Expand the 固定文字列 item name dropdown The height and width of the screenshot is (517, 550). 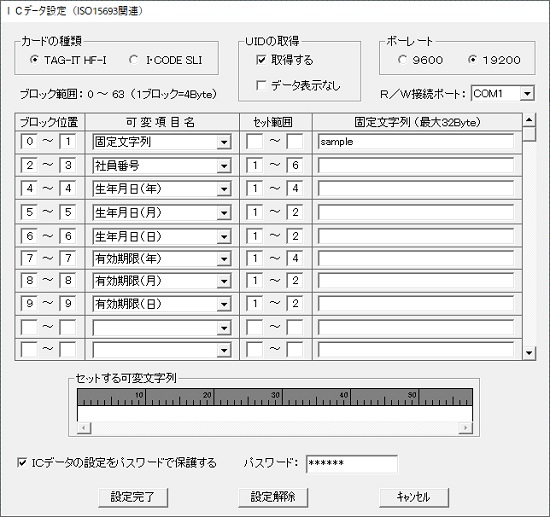click(223, 142)
